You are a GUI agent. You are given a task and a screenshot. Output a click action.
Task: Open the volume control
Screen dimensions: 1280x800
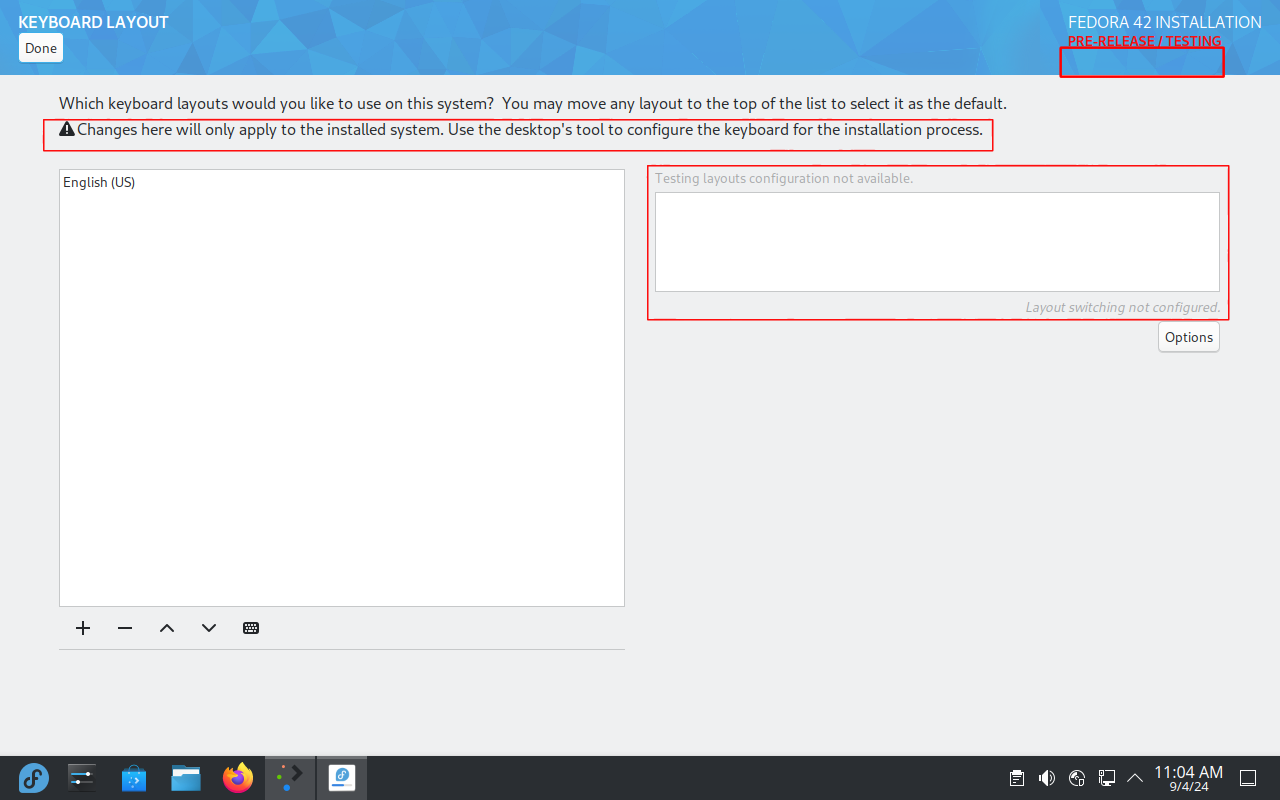point(1047,778)
